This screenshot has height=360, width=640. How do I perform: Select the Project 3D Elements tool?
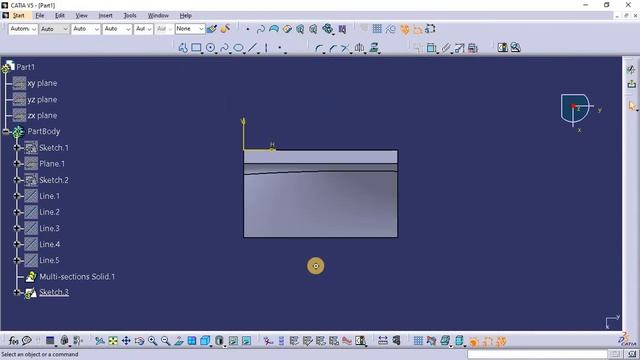point(374,48)
